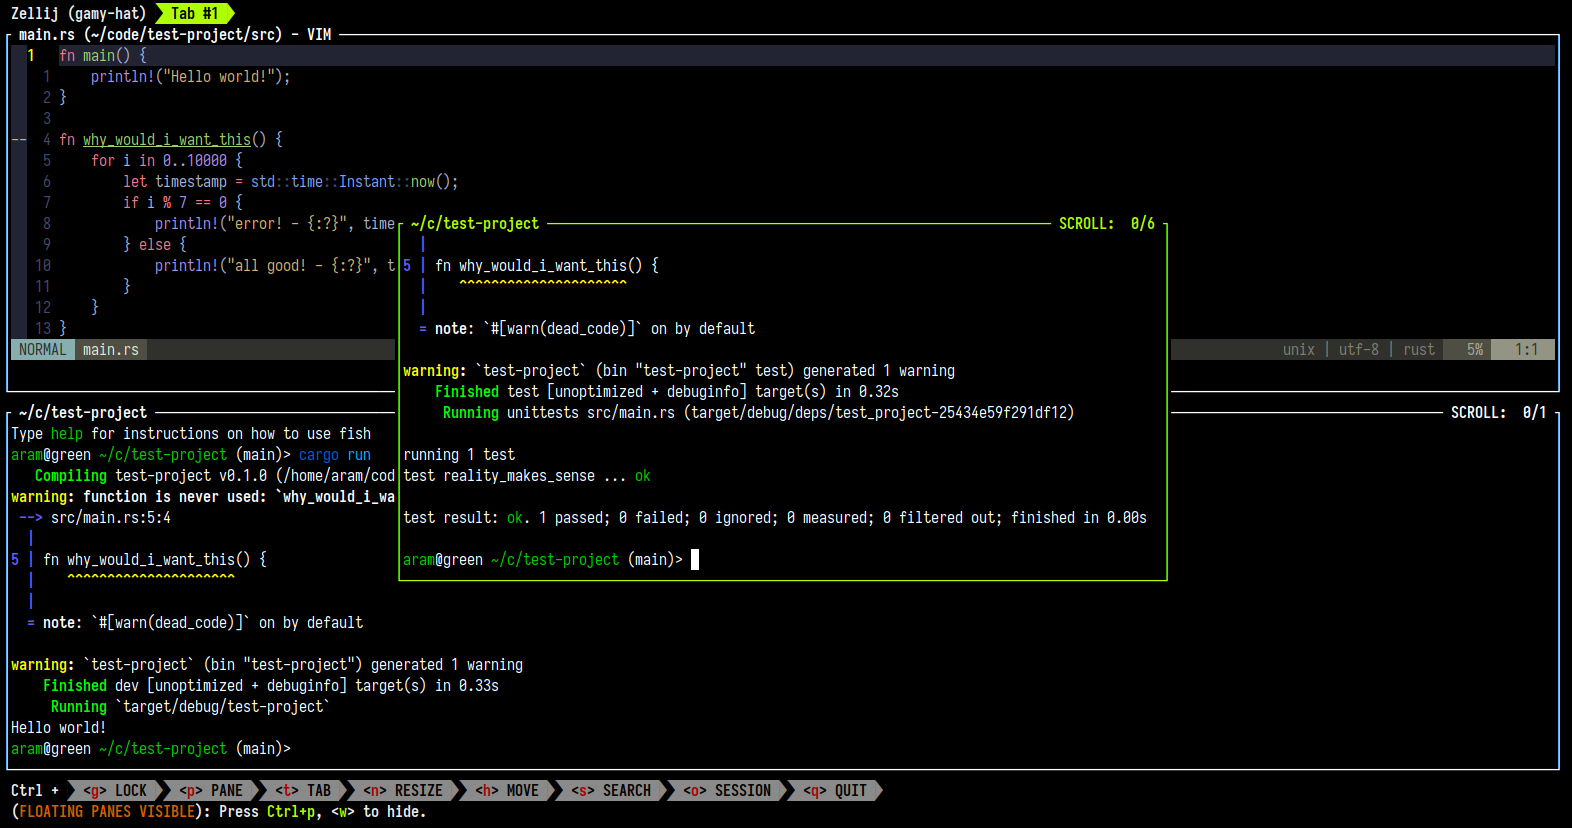Click 'Finished test [unoptimized + debuginfo]' line
Image resolution: width=1572 pixels, height=828 pixels.
(666, 391)
